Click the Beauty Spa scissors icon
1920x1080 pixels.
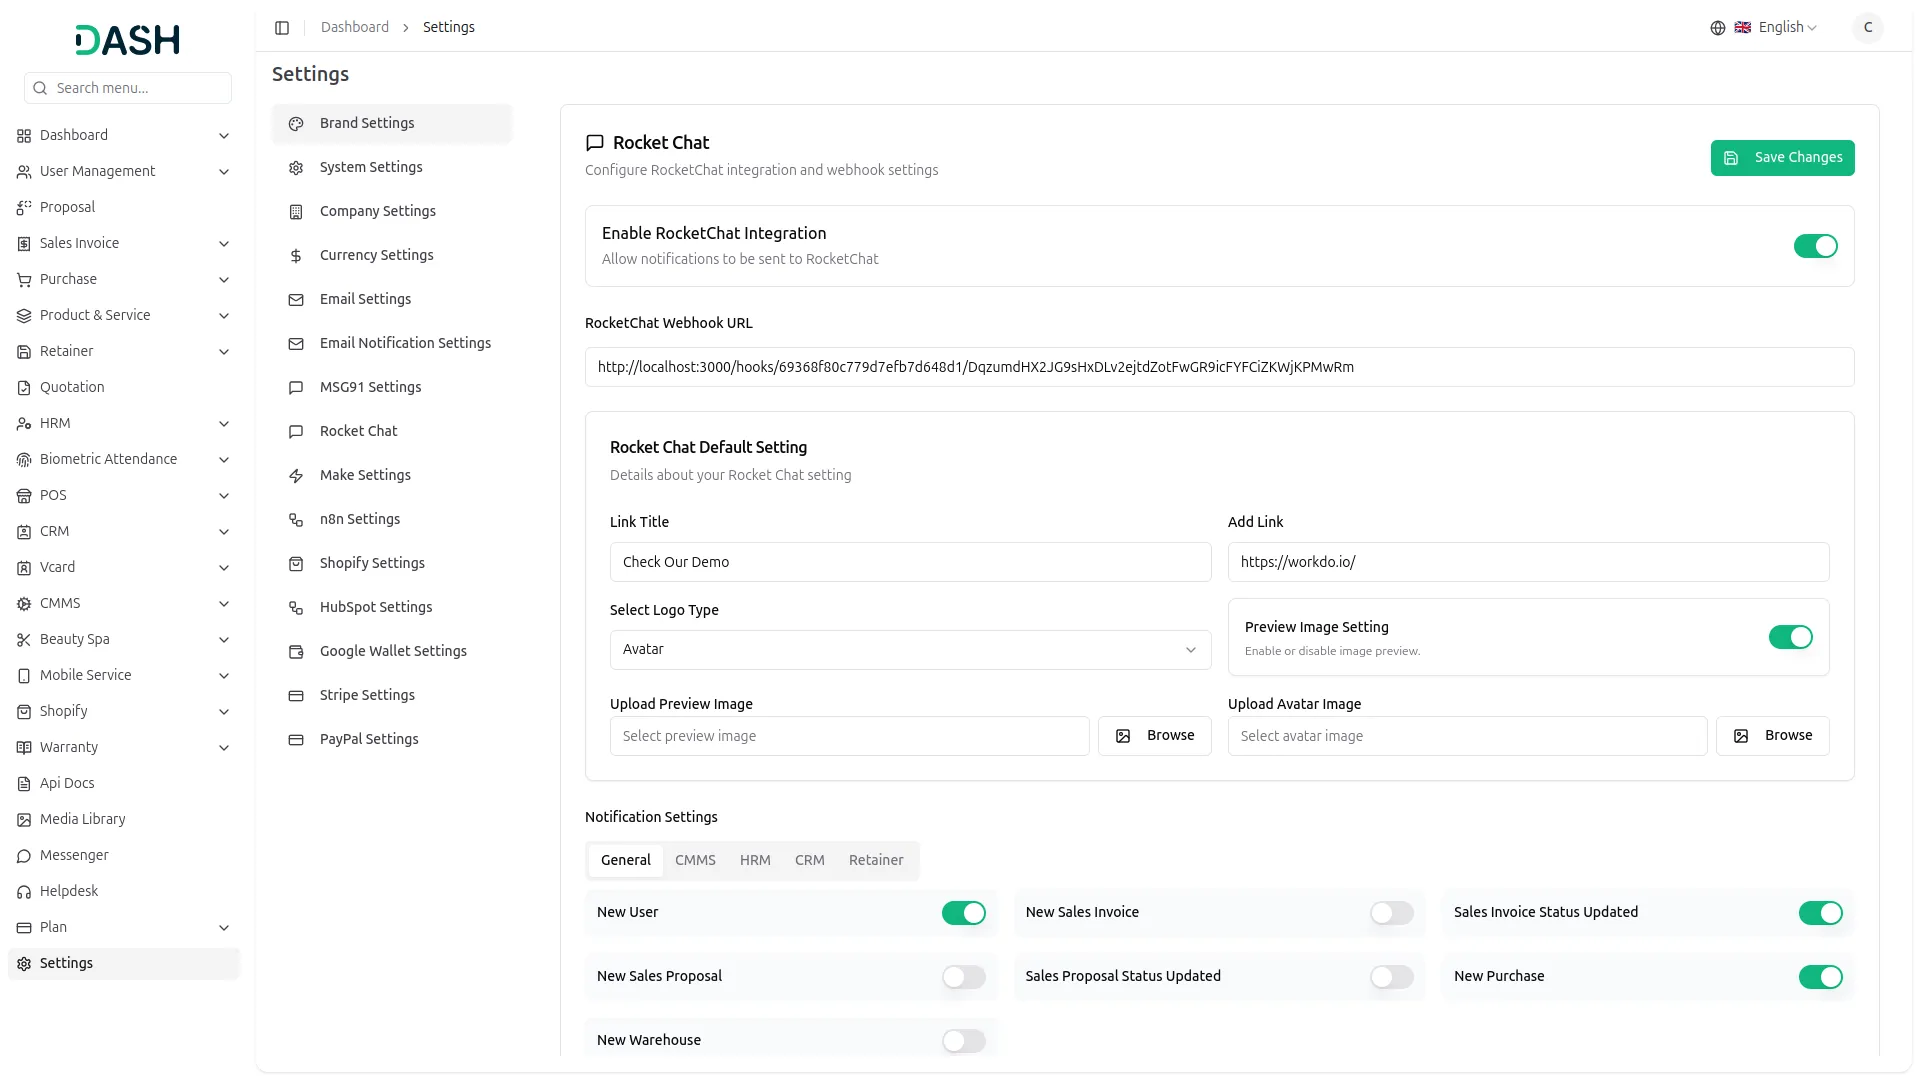click(24, 640)
